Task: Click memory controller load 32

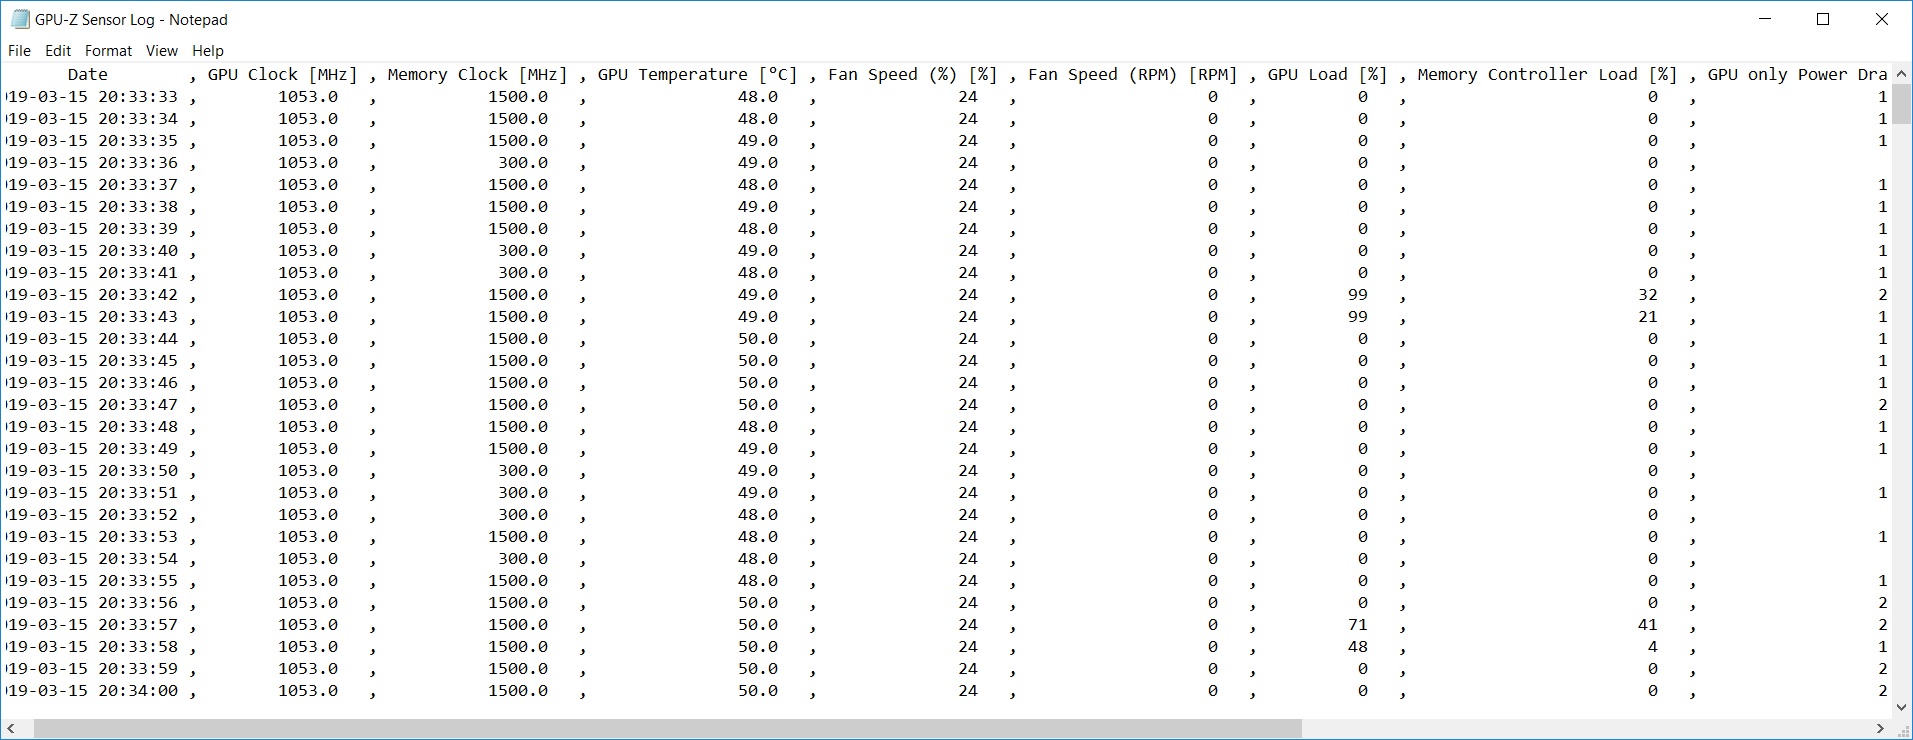Action: tap(1647, 295)
